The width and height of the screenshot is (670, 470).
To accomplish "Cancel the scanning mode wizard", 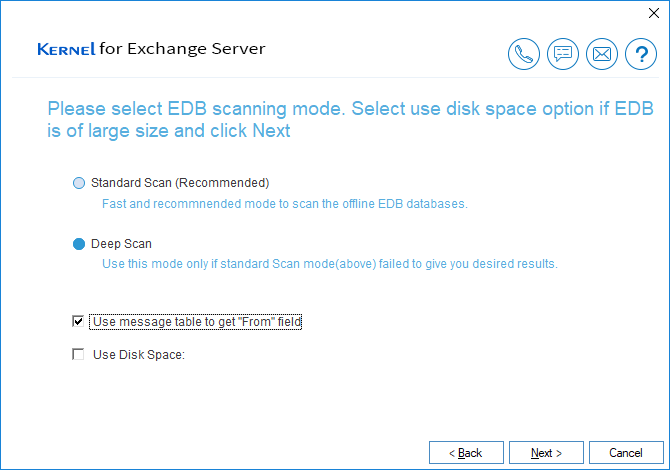I will (x=626, y=452).
